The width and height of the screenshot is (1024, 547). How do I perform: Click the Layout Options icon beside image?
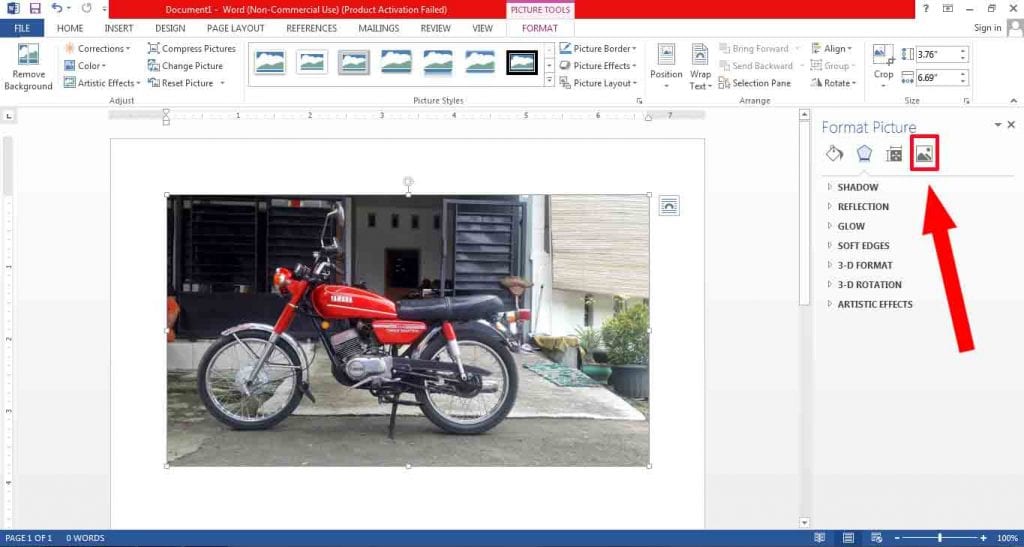coord(669,206)
